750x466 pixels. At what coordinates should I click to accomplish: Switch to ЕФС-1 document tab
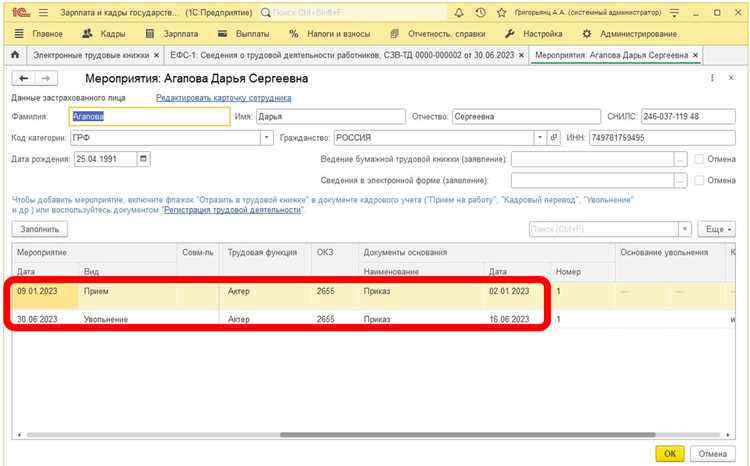pyautogui.click(x=342, y=55)
